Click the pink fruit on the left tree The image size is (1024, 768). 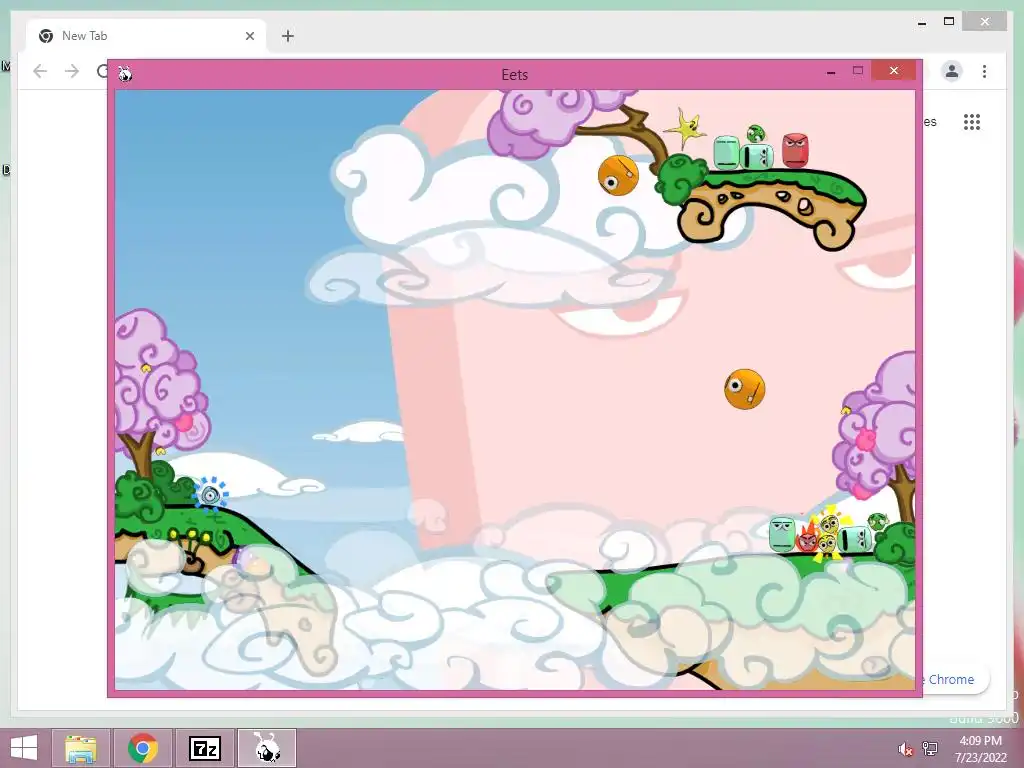click(x=184, y=423)
